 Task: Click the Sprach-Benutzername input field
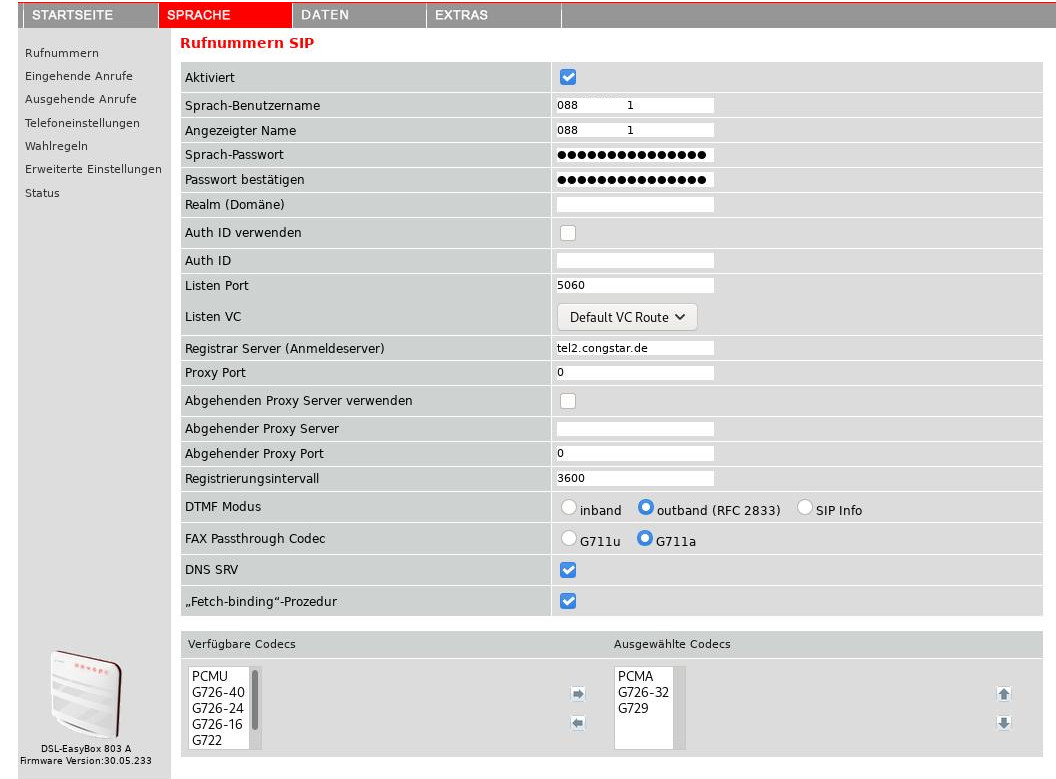[635, 105]
